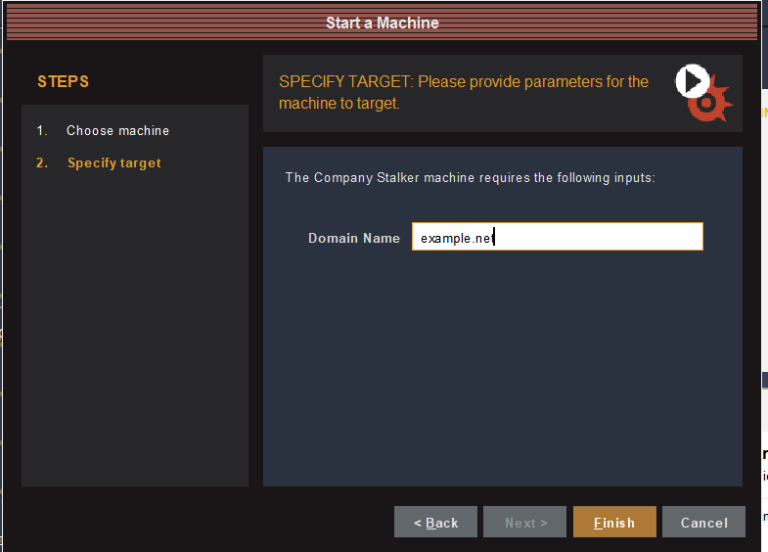Go to previous step with Back

click(435, 522)
